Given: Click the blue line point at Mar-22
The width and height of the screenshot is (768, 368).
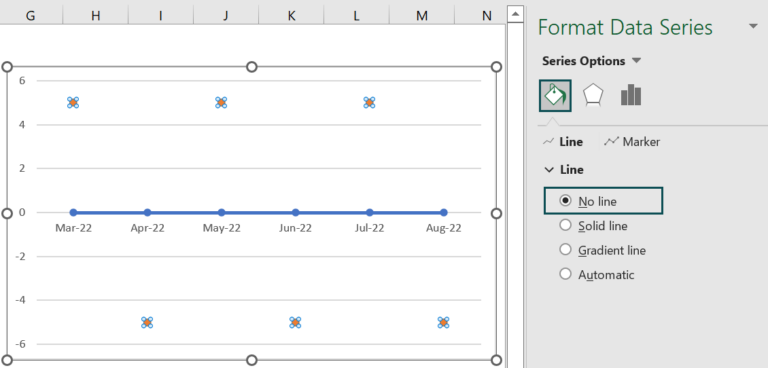Looking at the screenshot, I should point(73,212).
